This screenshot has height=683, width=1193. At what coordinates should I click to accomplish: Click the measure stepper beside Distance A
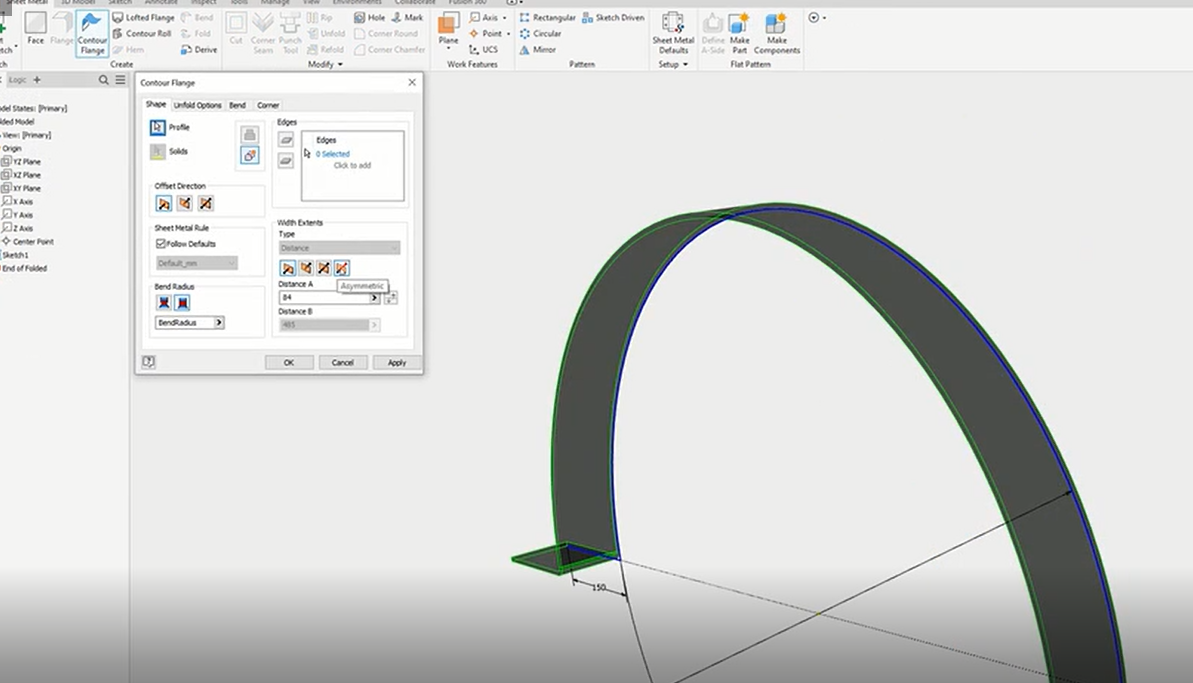(390, 298)
